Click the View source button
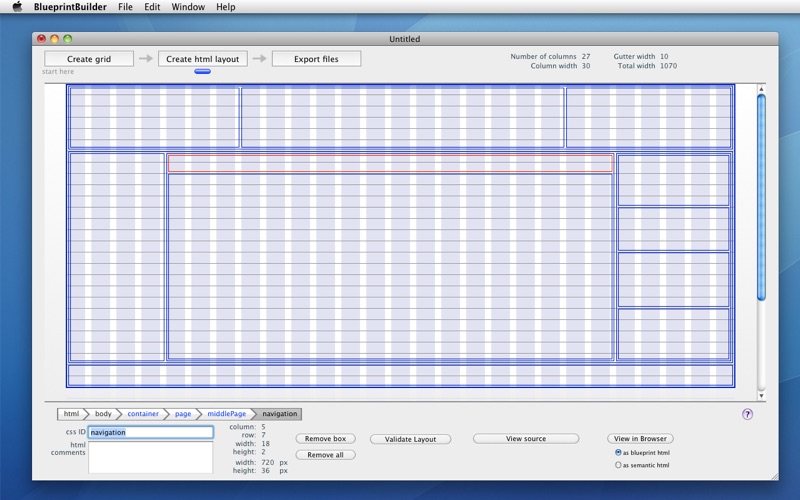This screenshot has height=500, width=800. (x=526, y=439)
